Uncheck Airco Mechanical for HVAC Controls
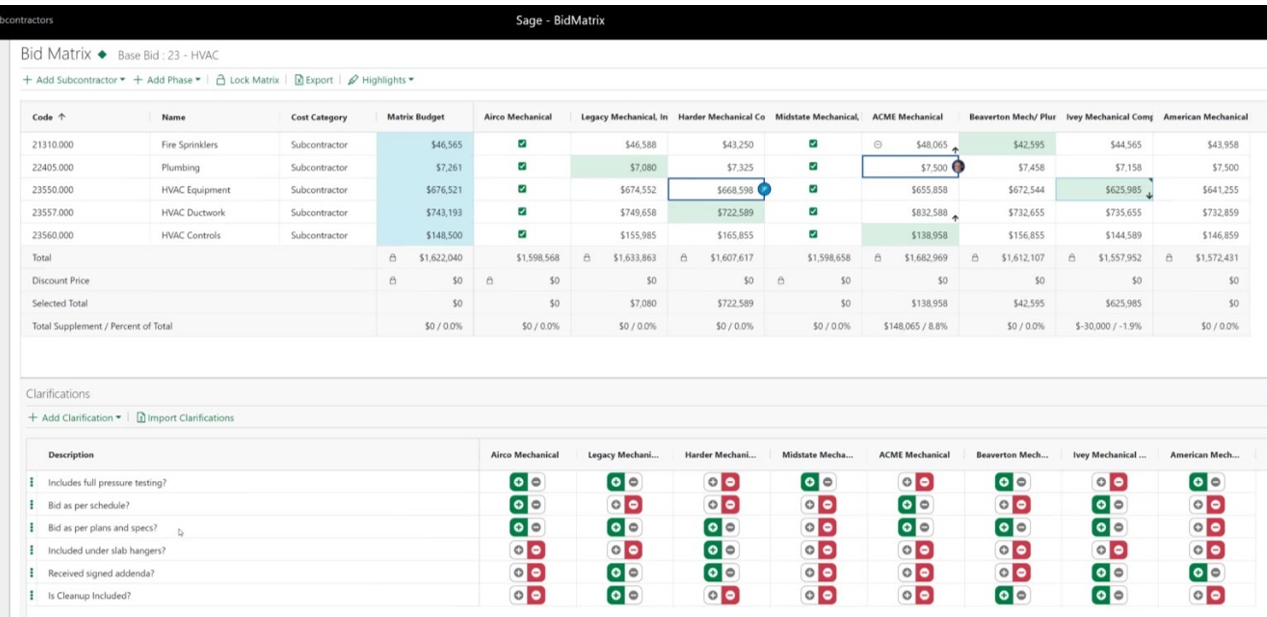Image resolution: width=1267 pixels, height=617 pixels. (x=522, y=235)
